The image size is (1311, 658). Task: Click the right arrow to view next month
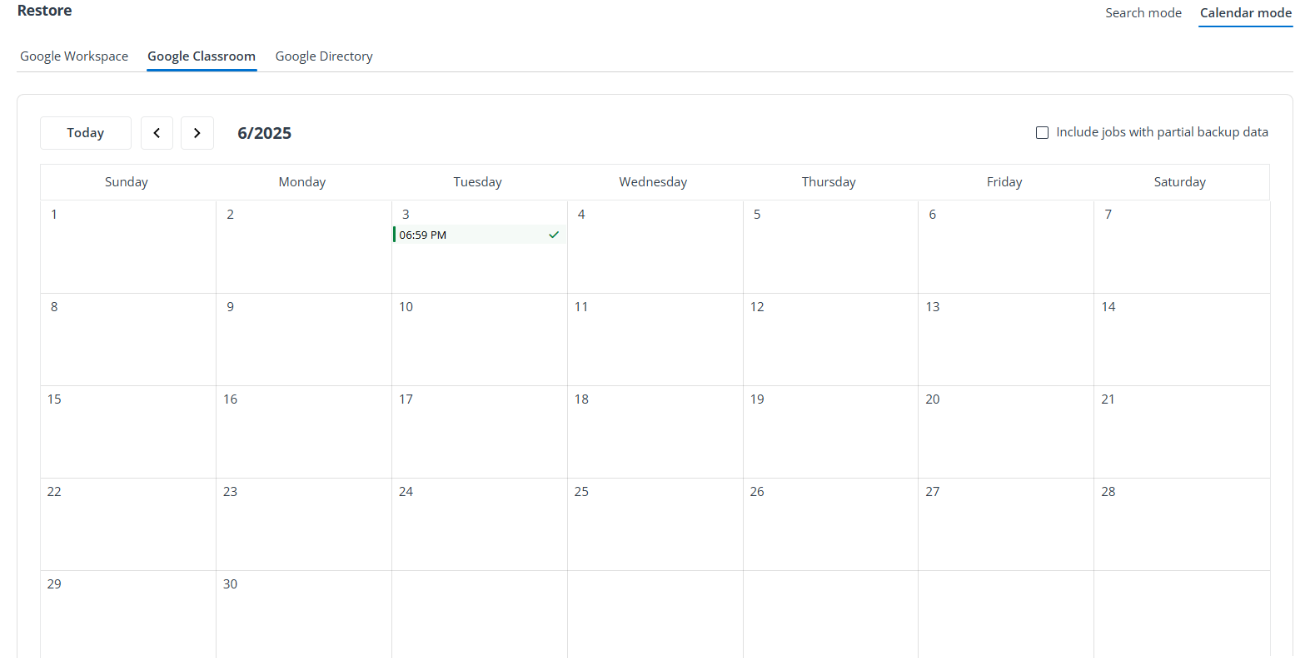point(196,132)
